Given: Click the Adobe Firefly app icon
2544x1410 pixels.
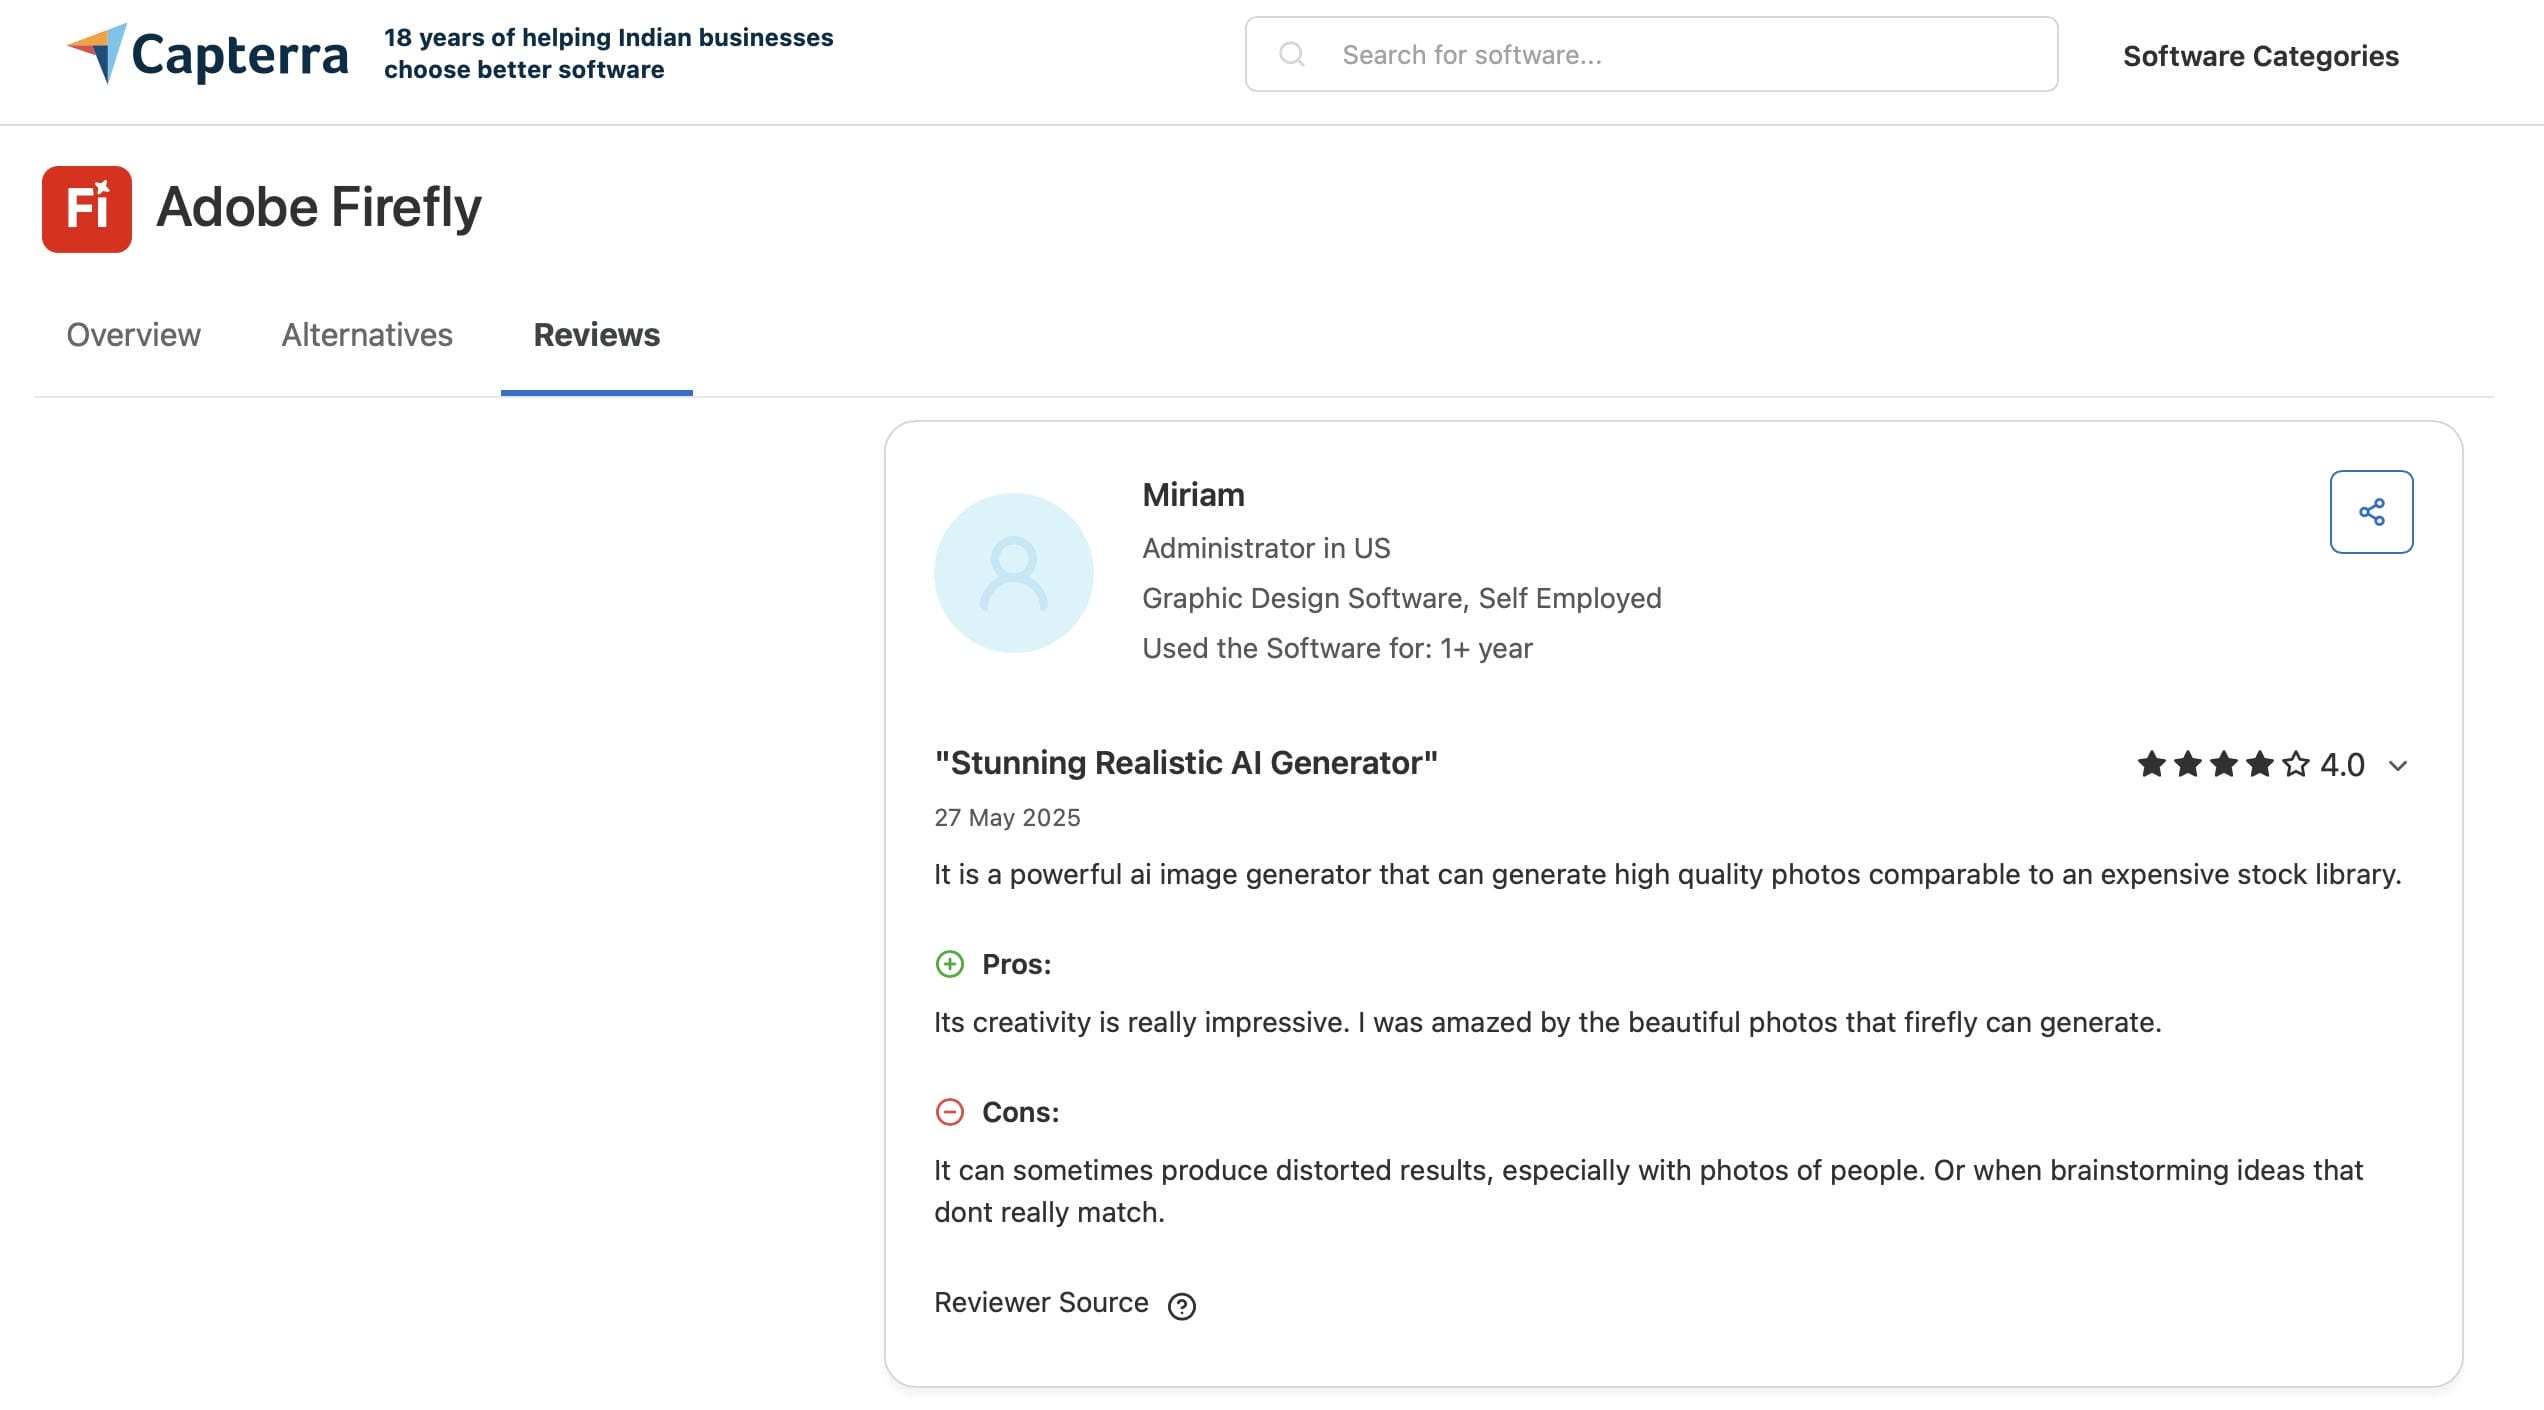Looking at the screenshot, I should [87, 209].
